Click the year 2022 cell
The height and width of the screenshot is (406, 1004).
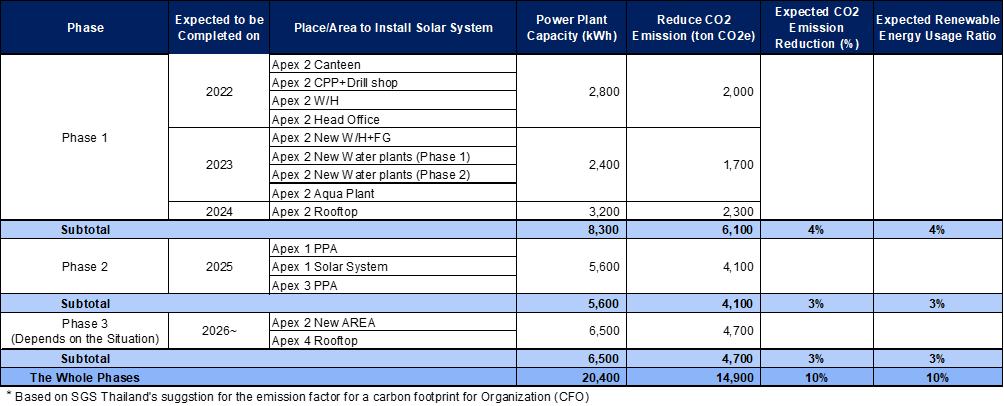point(219,92)
